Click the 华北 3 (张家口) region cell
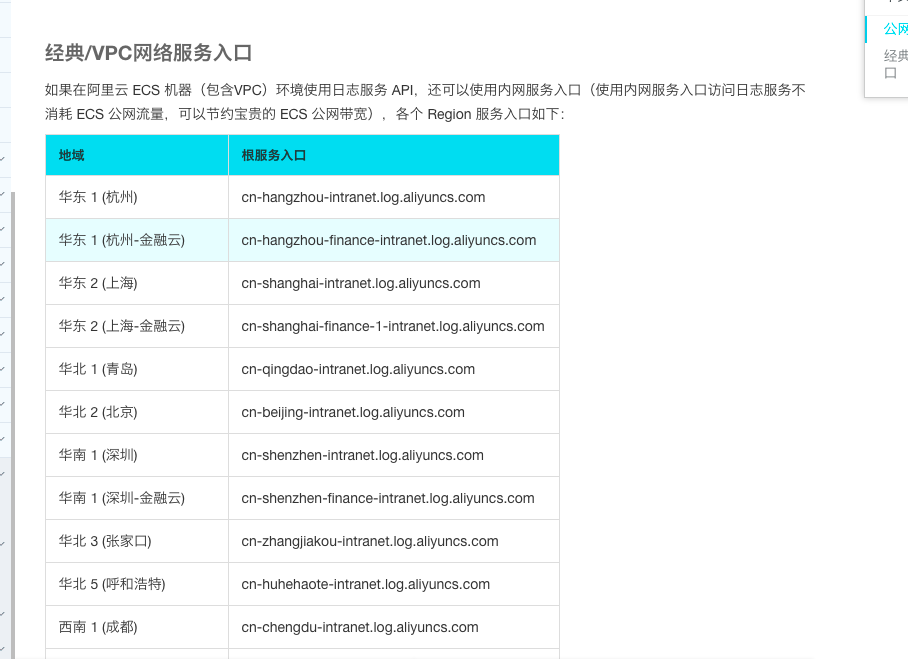This screenshot has width=908, height=659. click(137, 541)
